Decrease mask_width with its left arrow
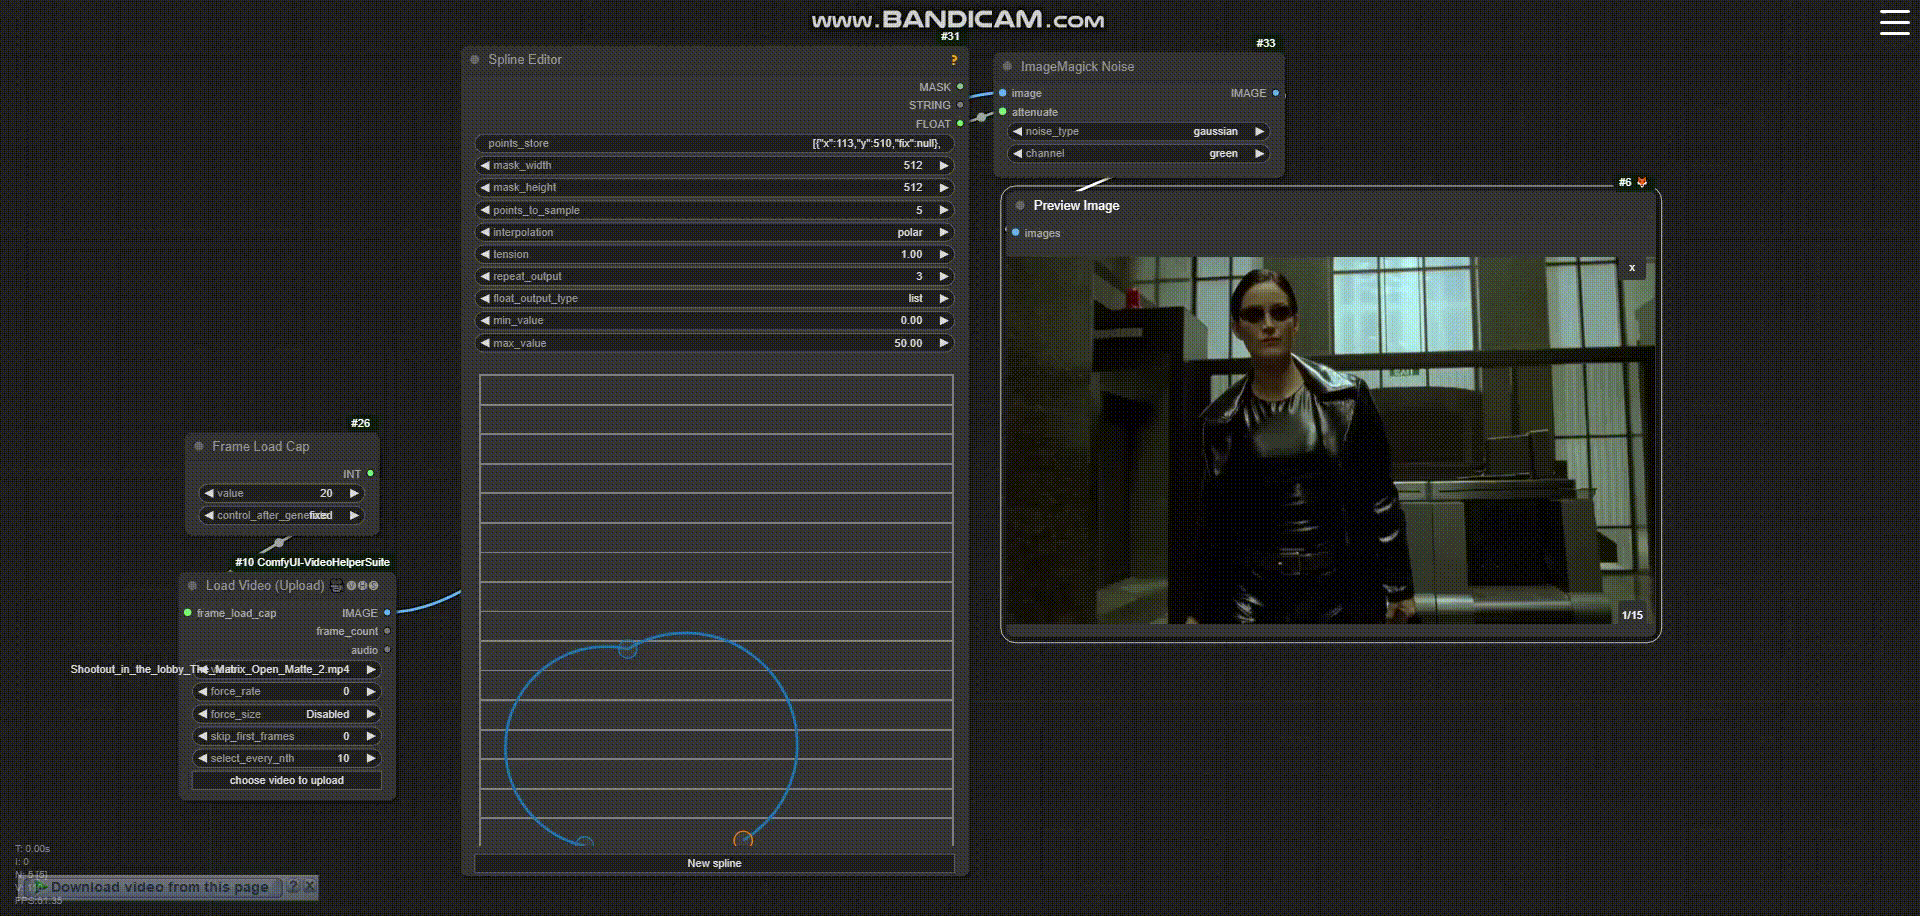Viewport: 1920px width, 916px height. coord(485,166)
